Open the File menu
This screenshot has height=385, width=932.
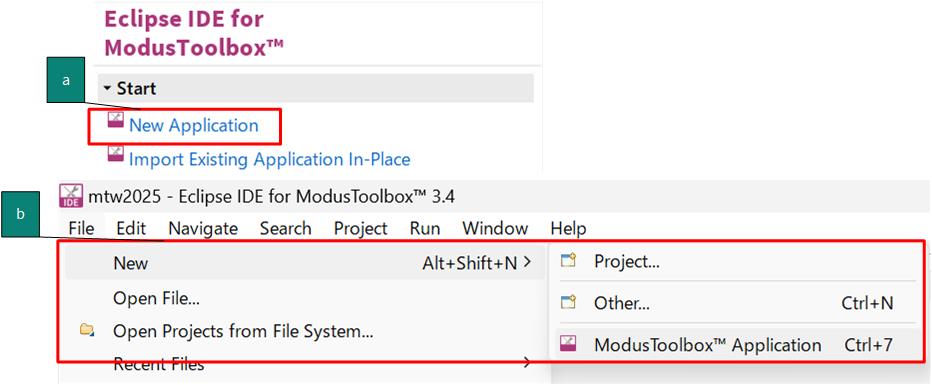[x=81, y=228]
